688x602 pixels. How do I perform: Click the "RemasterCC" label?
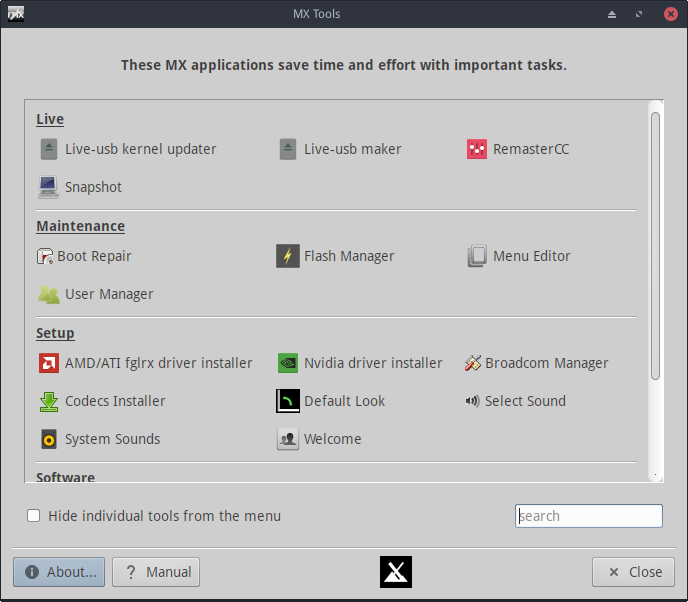coord(531,149)
